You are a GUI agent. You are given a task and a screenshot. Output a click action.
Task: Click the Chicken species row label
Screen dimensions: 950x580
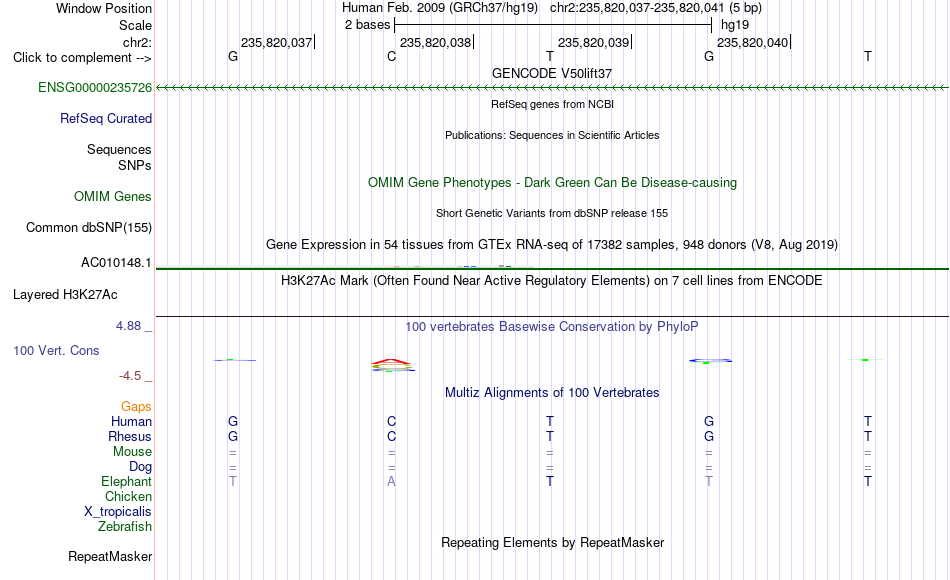pos(128,496)
